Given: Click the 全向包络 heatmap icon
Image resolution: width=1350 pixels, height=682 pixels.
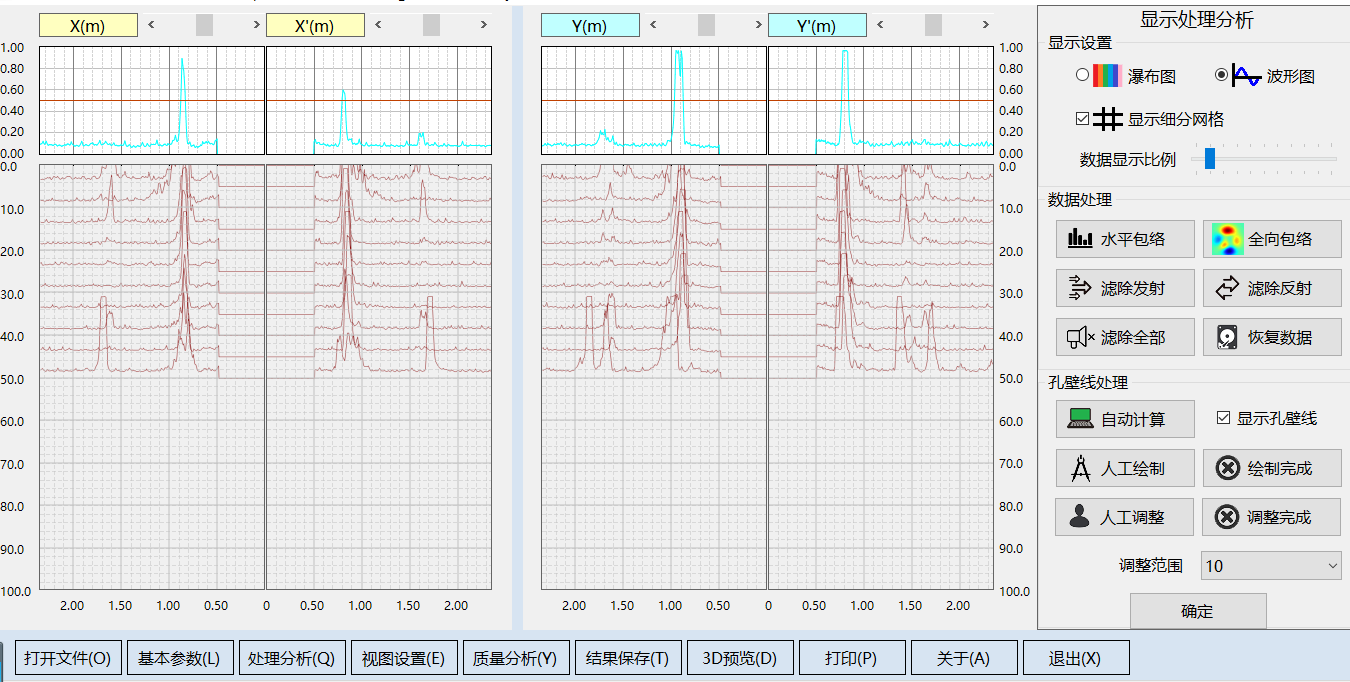Looking at the screenshot, I should 1226,239.
